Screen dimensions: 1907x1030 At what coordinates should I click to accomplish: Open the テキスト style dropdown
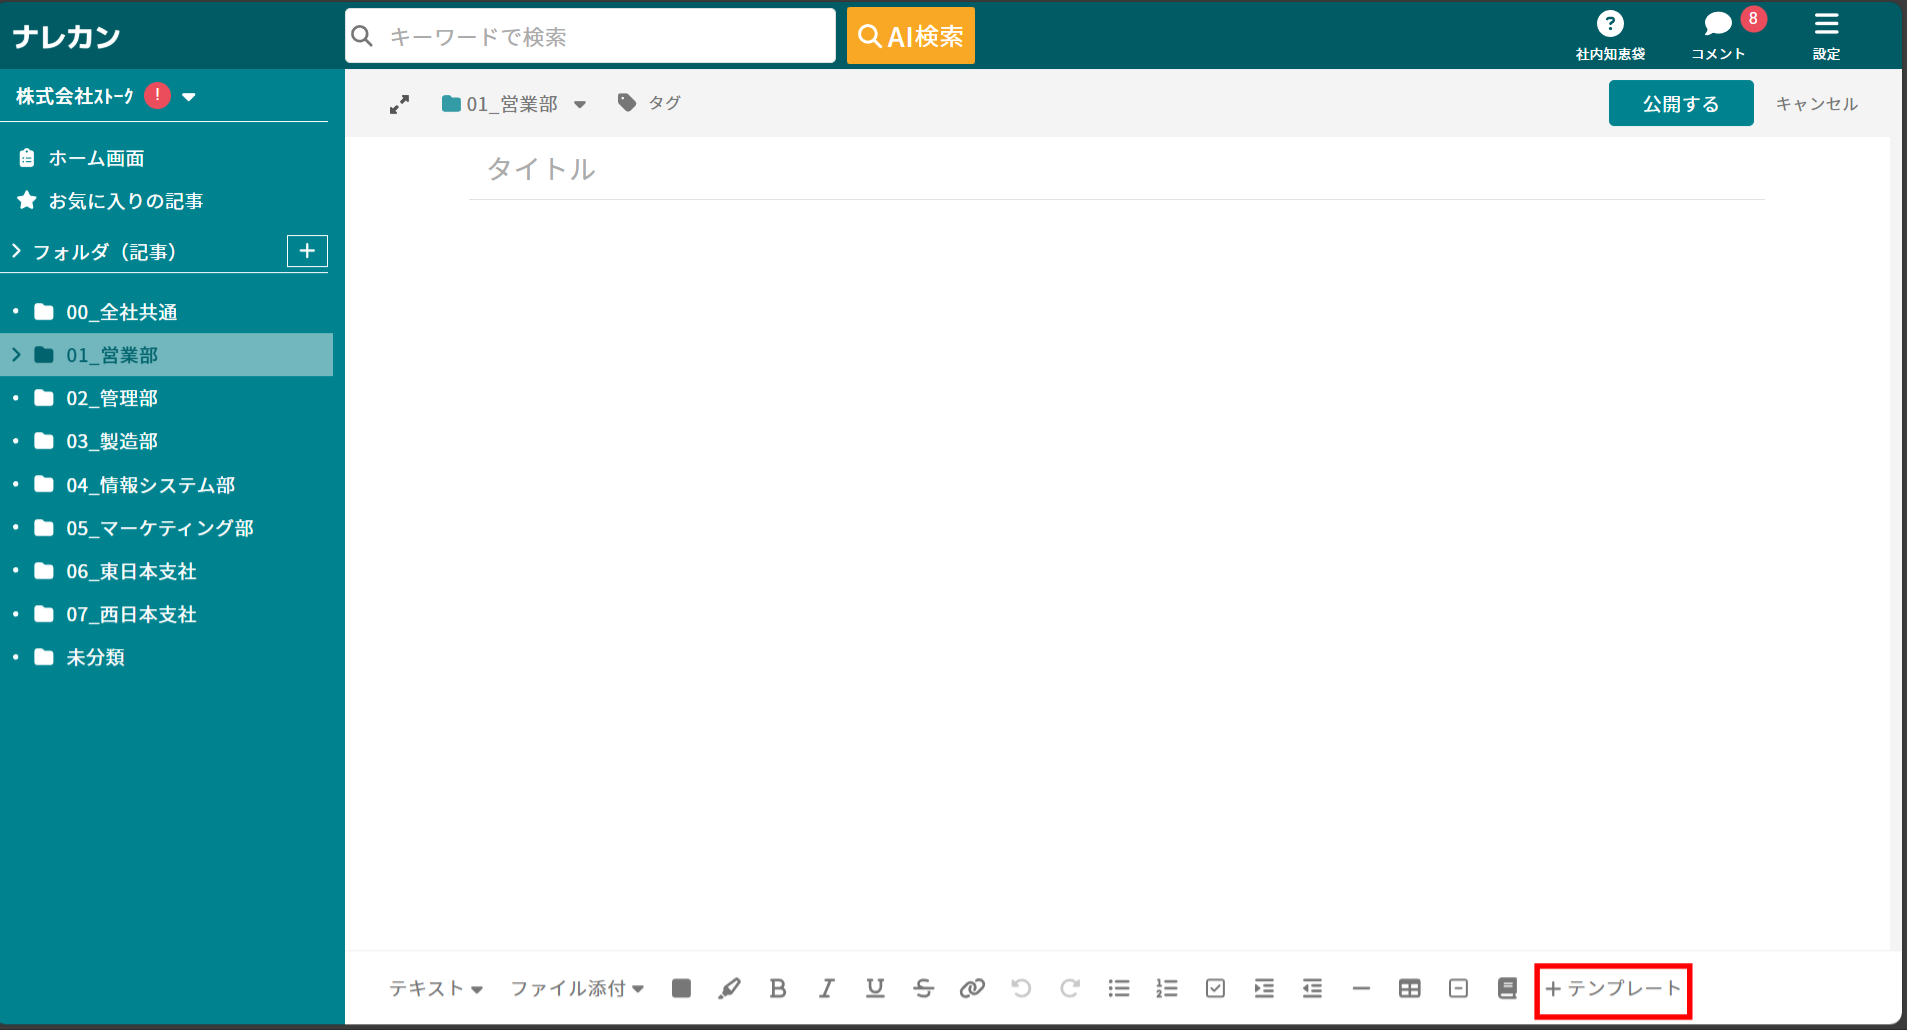(436, 988)
